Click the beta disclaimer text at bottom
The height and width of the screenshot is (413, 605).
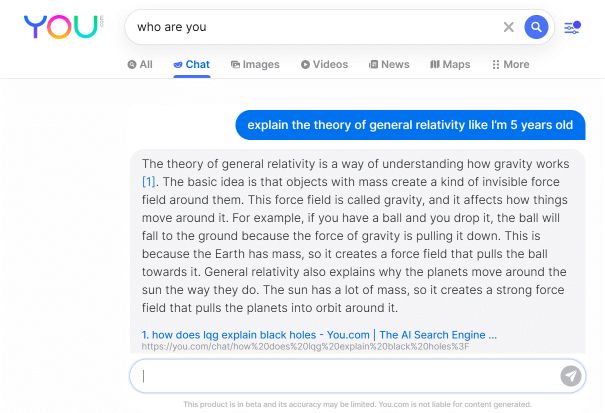357,404
